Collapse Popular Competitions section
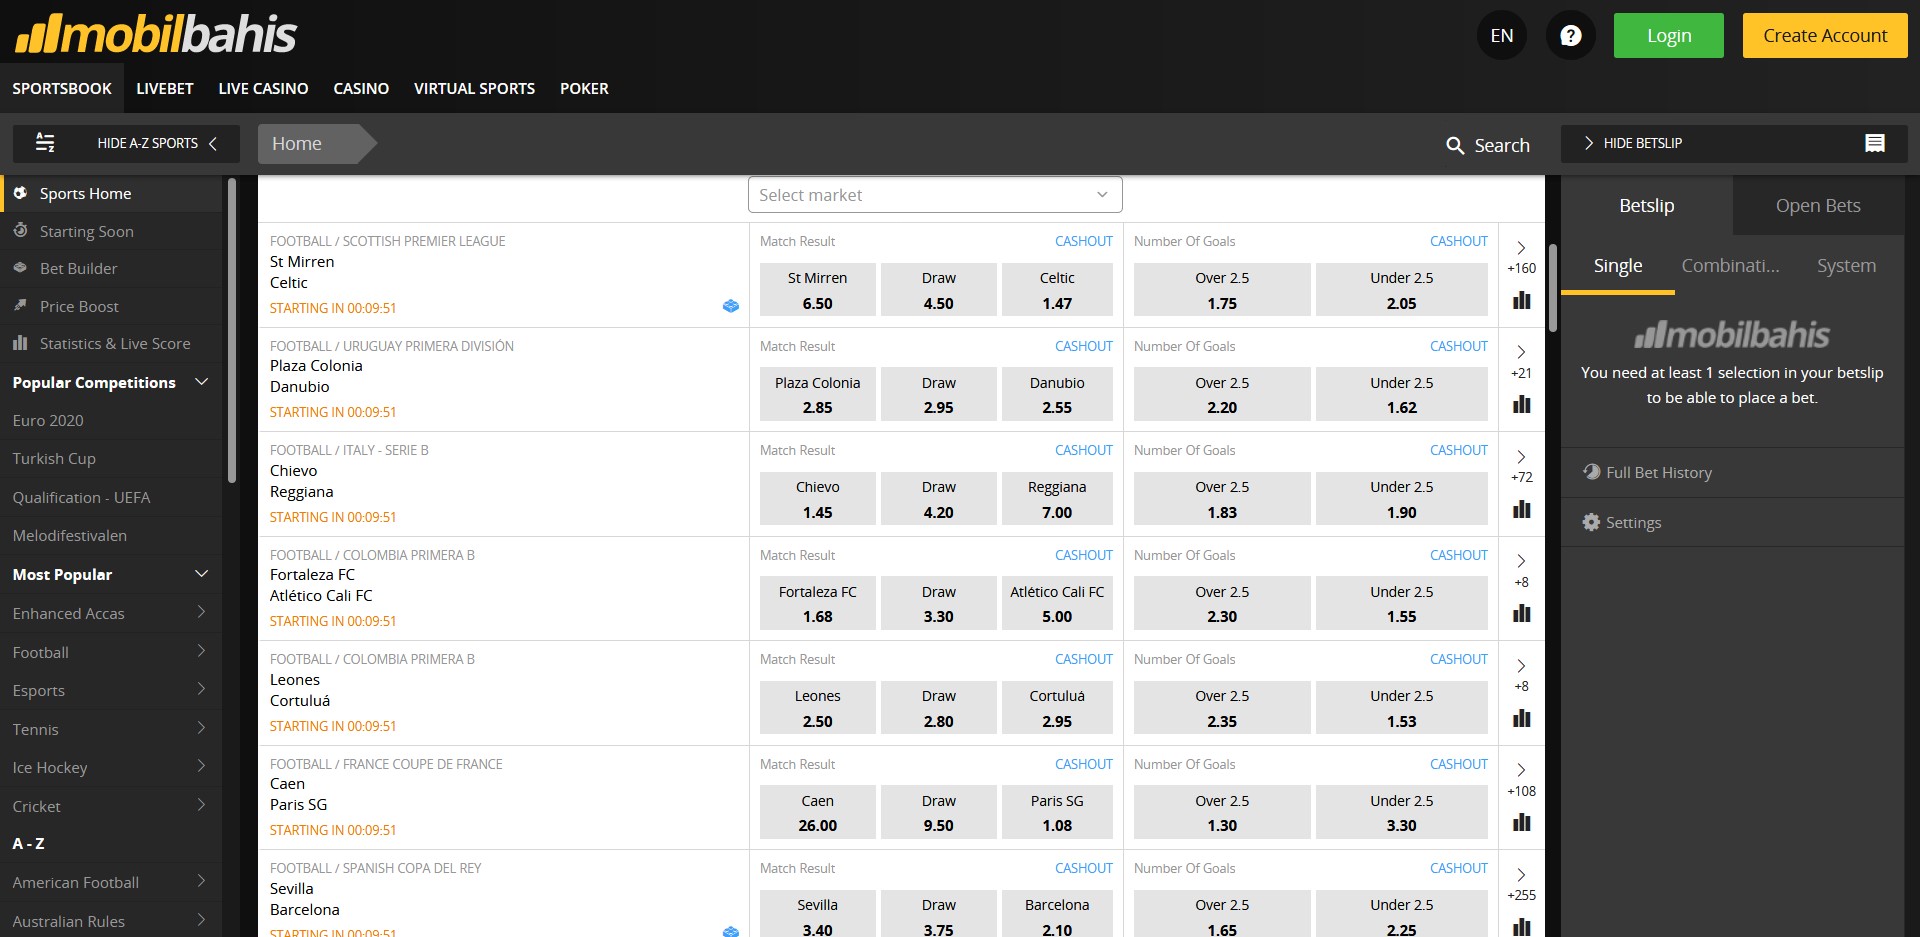 tap(202, 382)
